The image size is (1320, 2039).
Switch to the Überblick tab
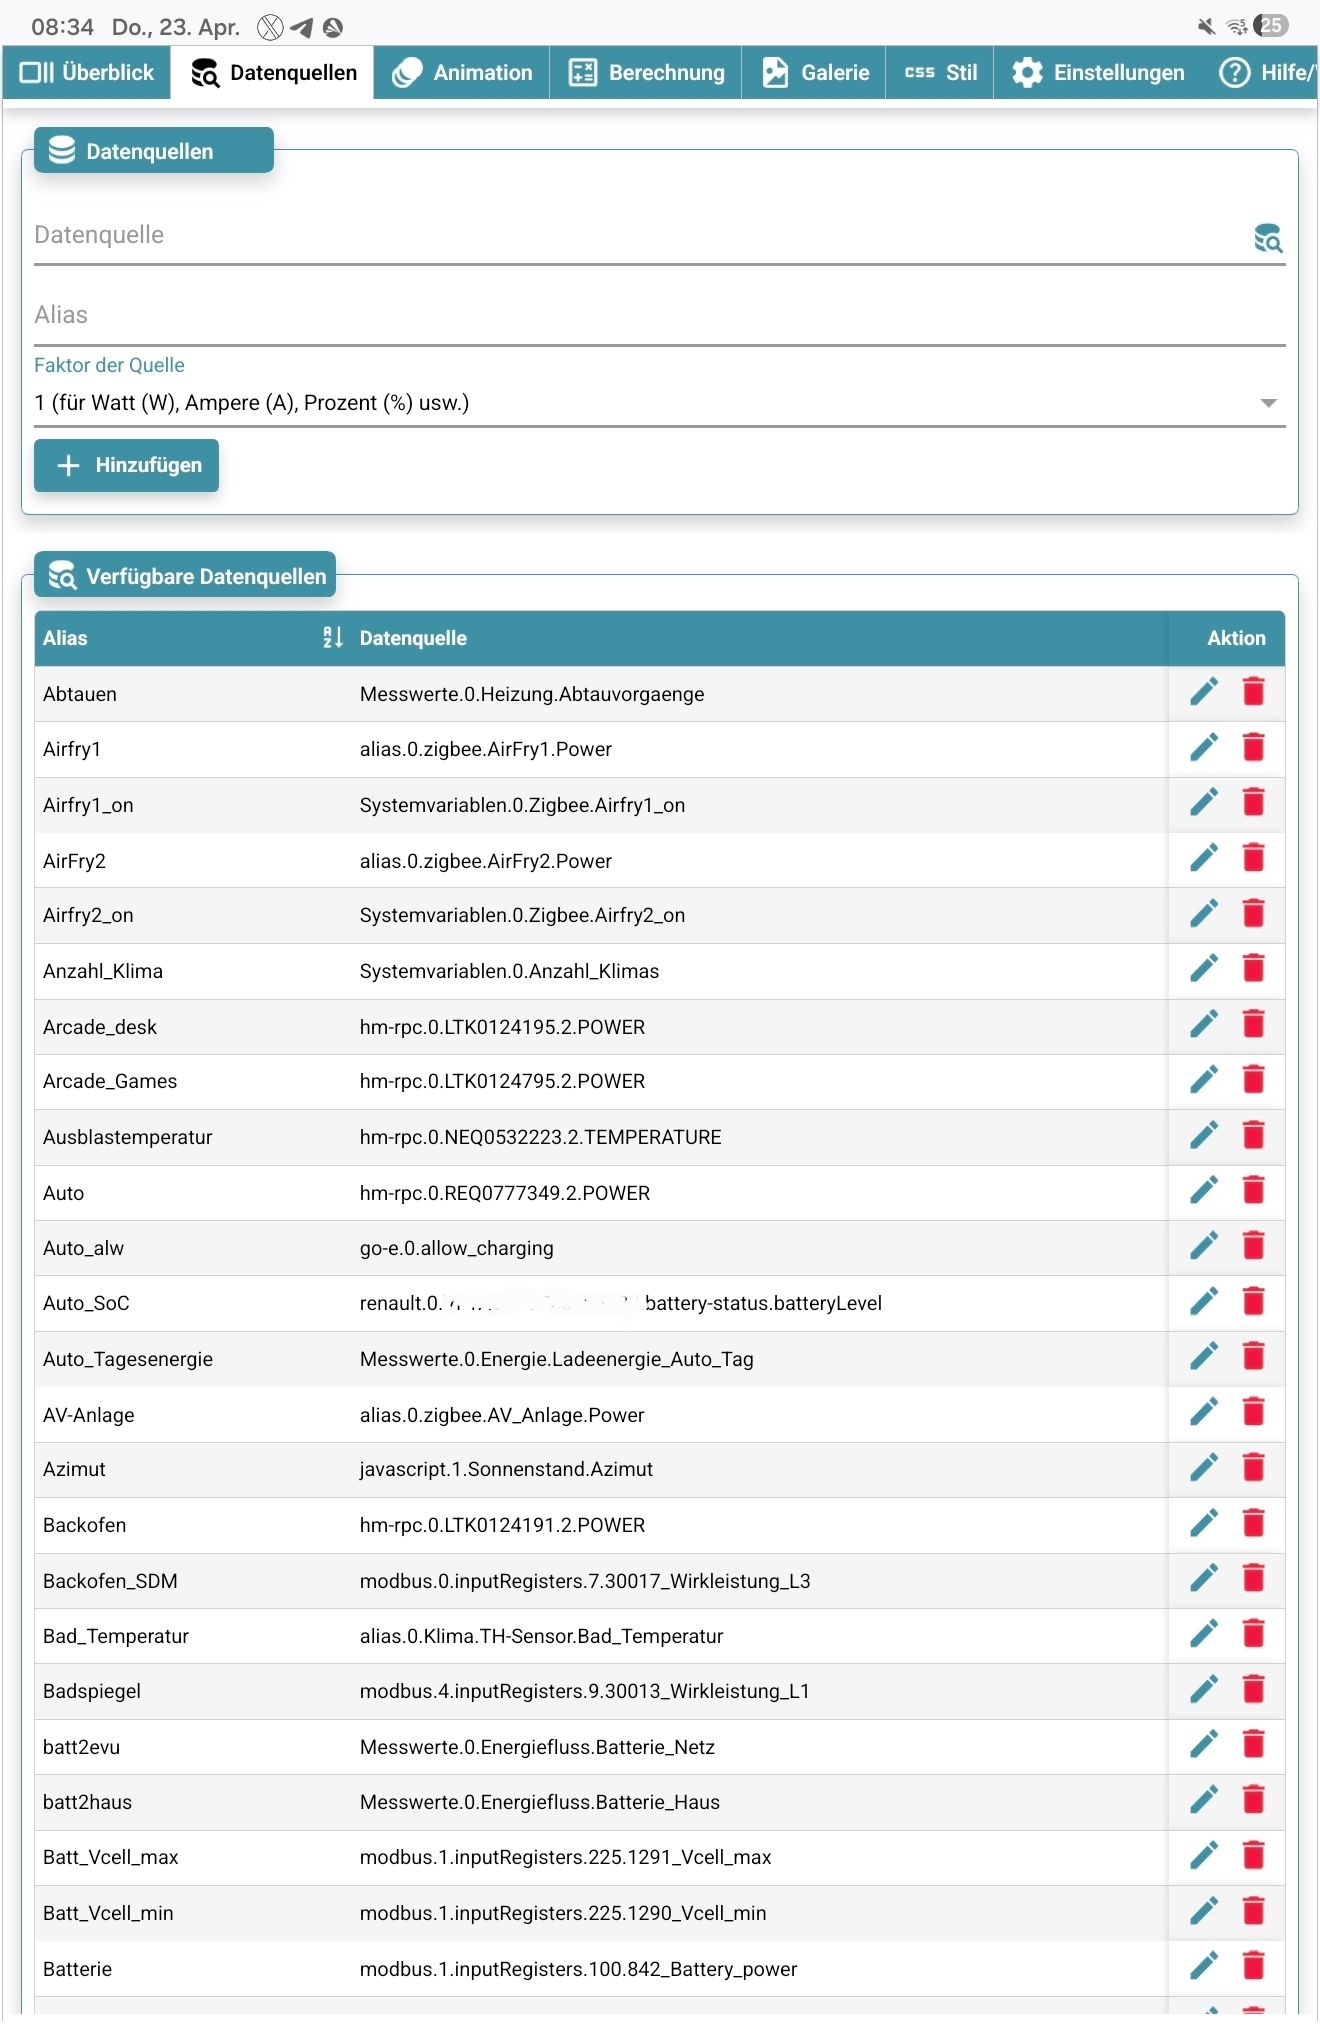87,73
